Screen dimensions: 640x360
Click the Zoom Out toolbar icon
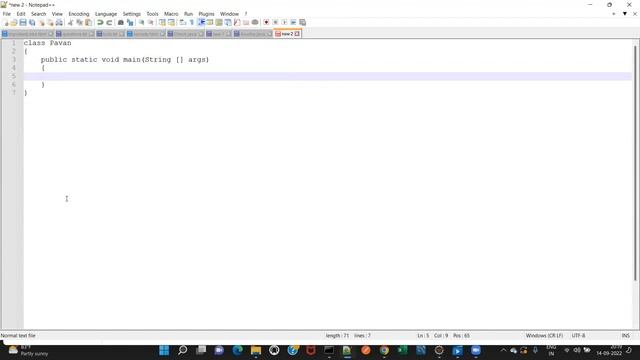[x=151, y=22]
